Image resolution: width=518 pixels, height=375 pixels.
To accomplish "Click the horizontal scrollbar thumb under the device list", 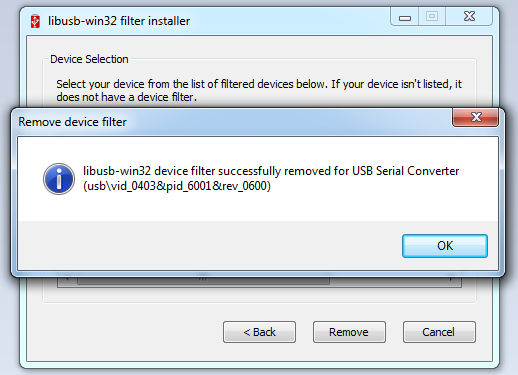I will pyautogui.click(x=203, y=281).
